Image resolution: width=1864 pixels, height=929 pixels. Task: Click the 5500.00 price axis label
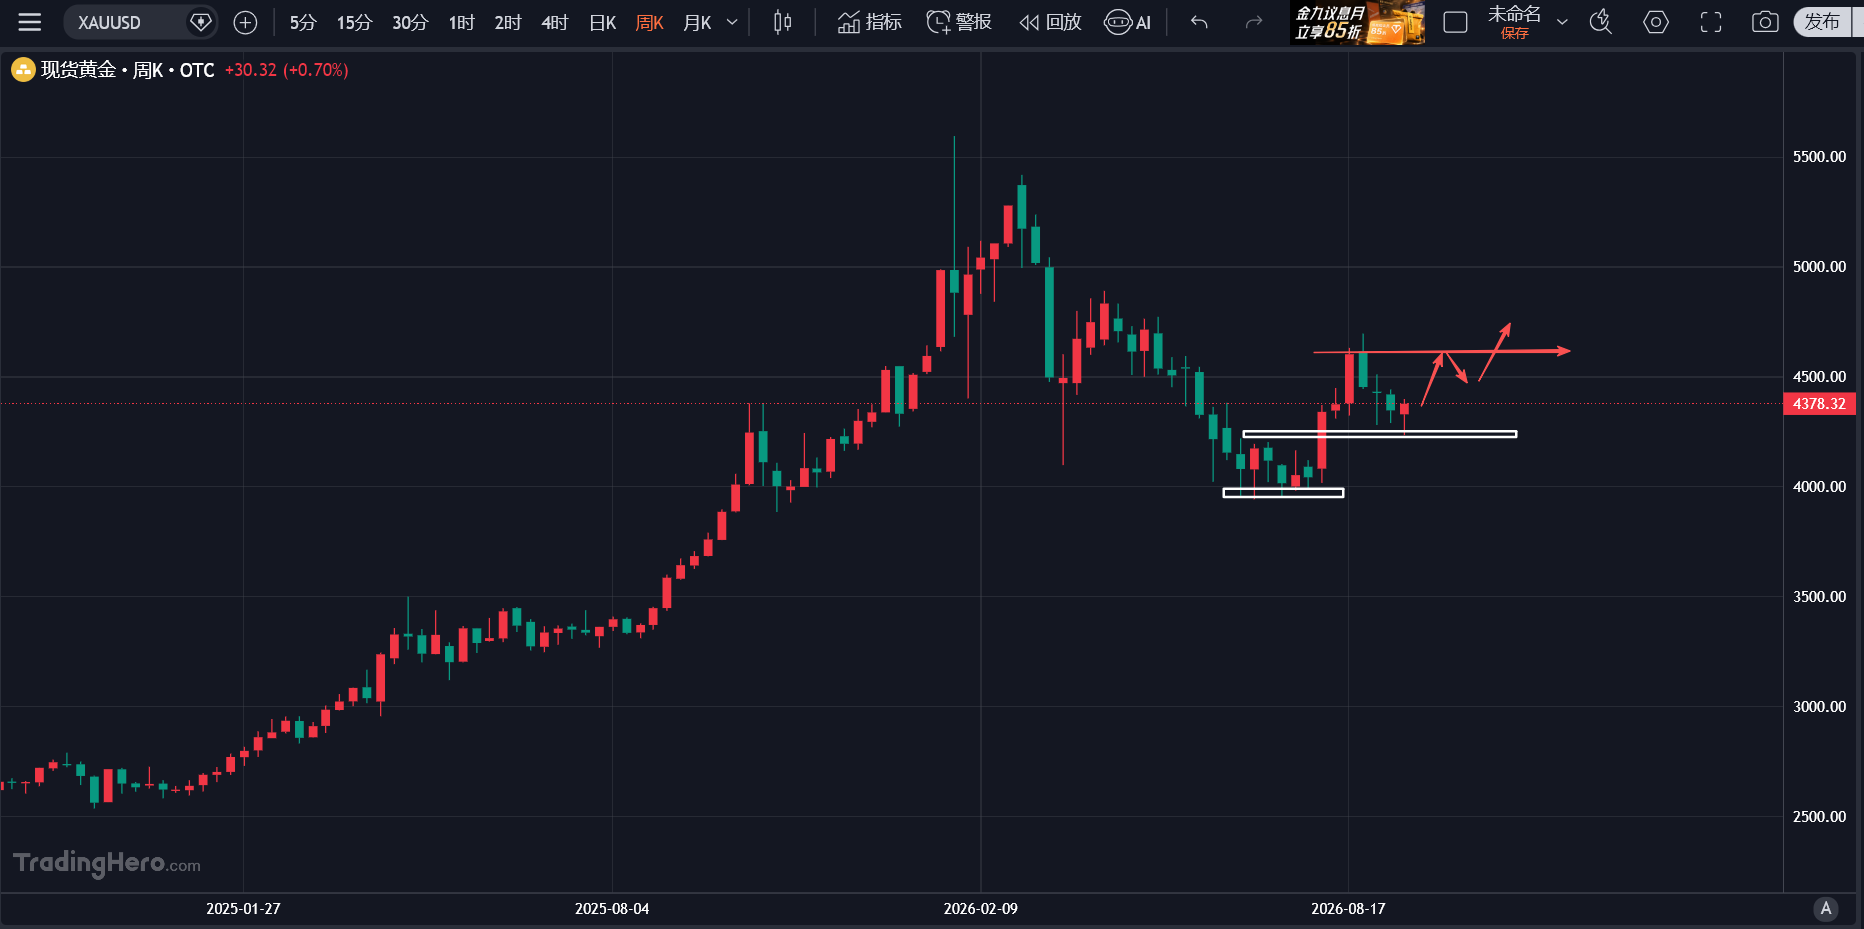pos(1819,157)
